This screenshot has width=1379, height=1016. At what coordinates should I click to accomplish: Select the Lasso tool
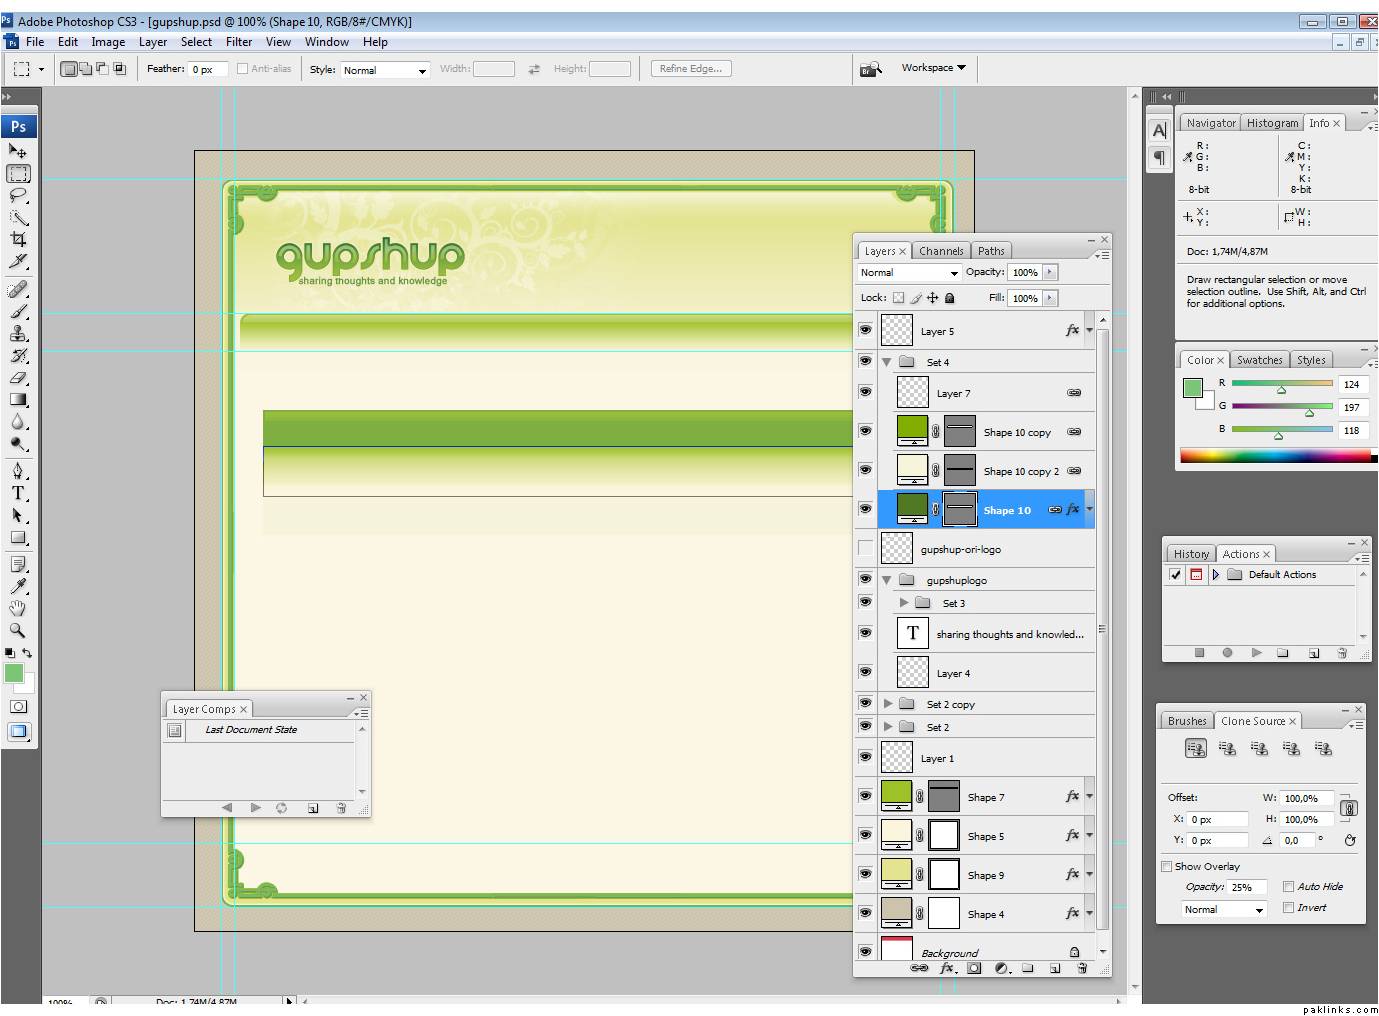pyautogui.click(x=18, y=196)
